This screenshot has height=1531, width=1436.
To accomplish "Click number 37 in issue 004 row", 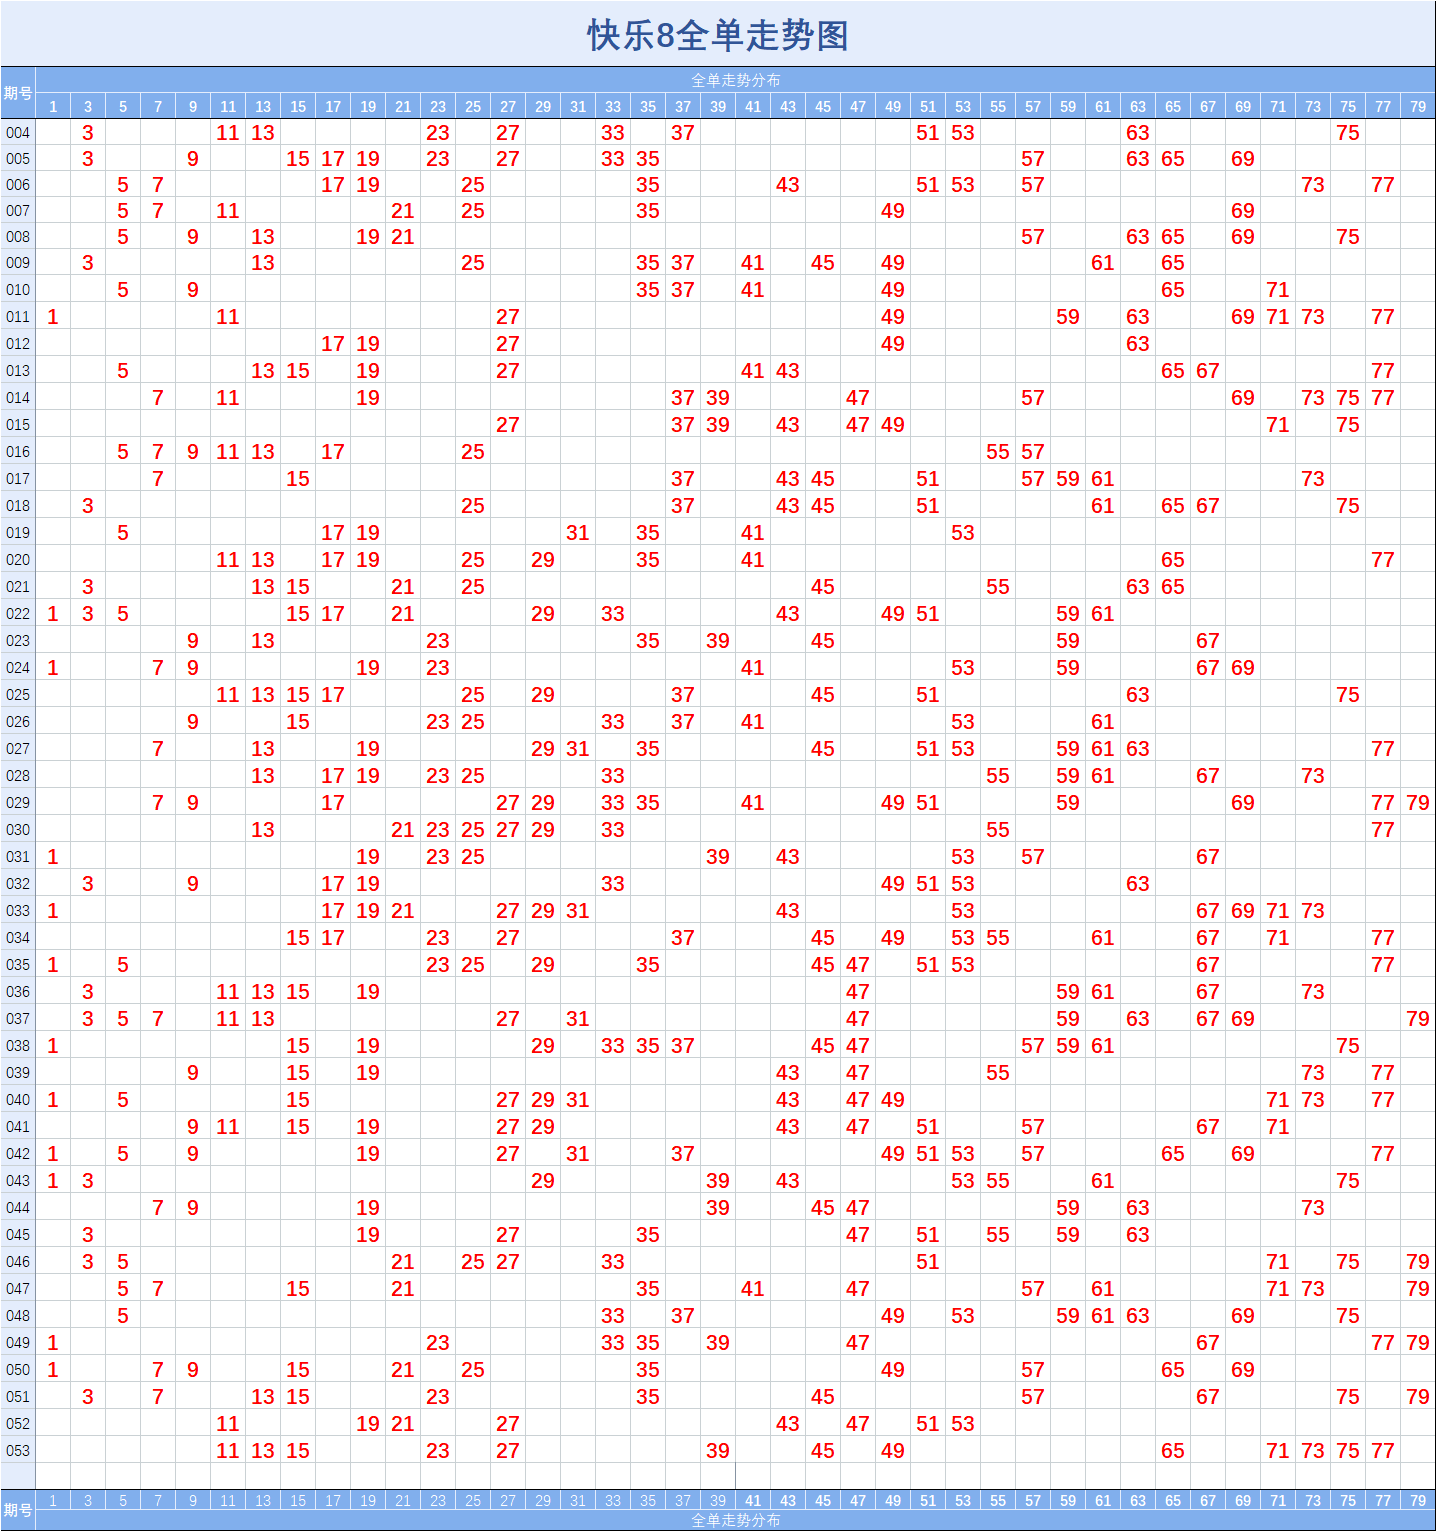I will tap(683, 132).
